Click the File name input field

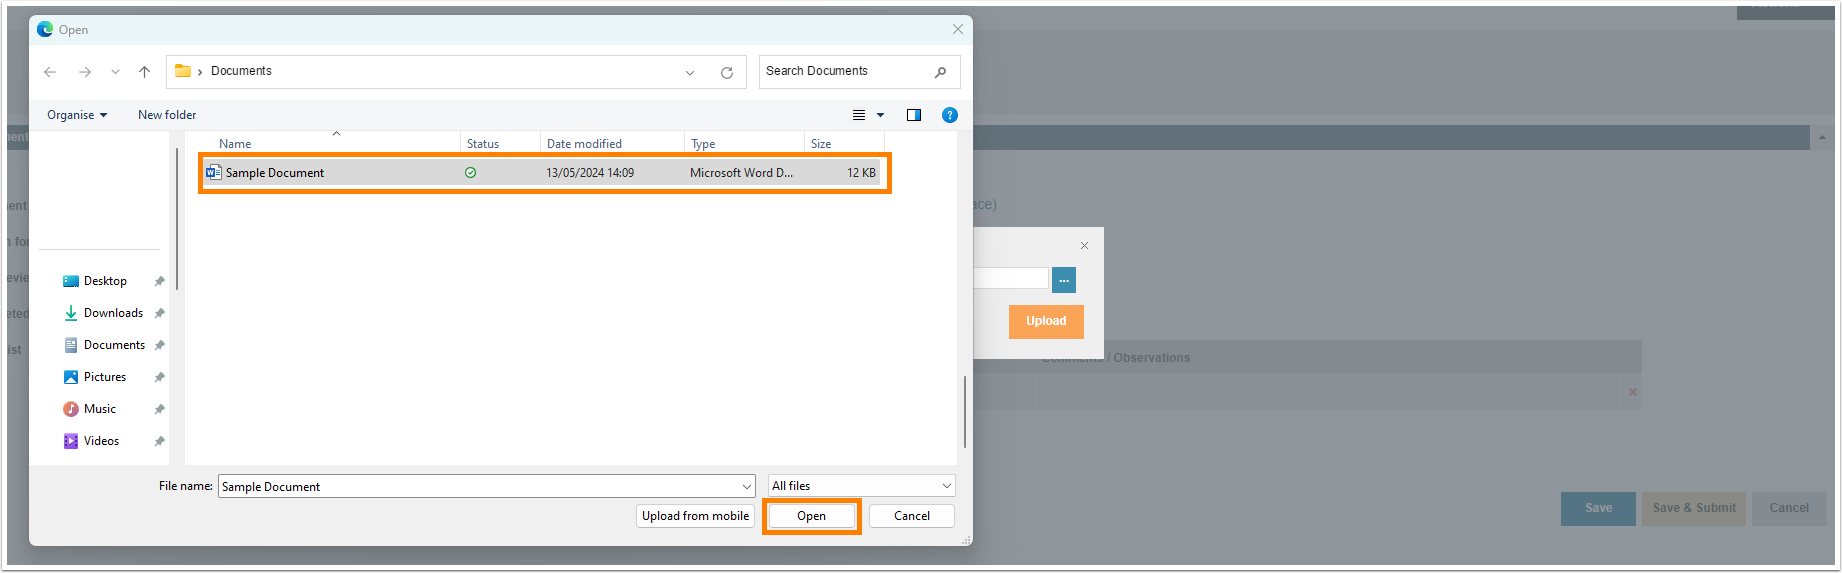[x=480, y=487]
